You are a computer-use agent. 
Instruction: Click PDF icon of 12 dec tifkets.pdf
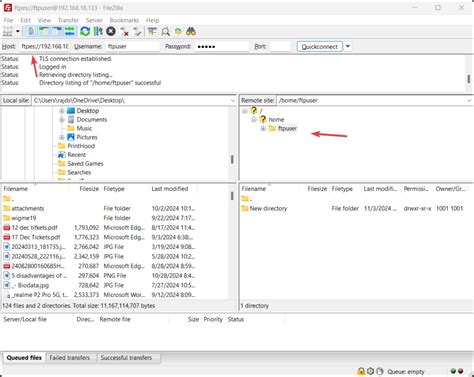pos(7,228)
